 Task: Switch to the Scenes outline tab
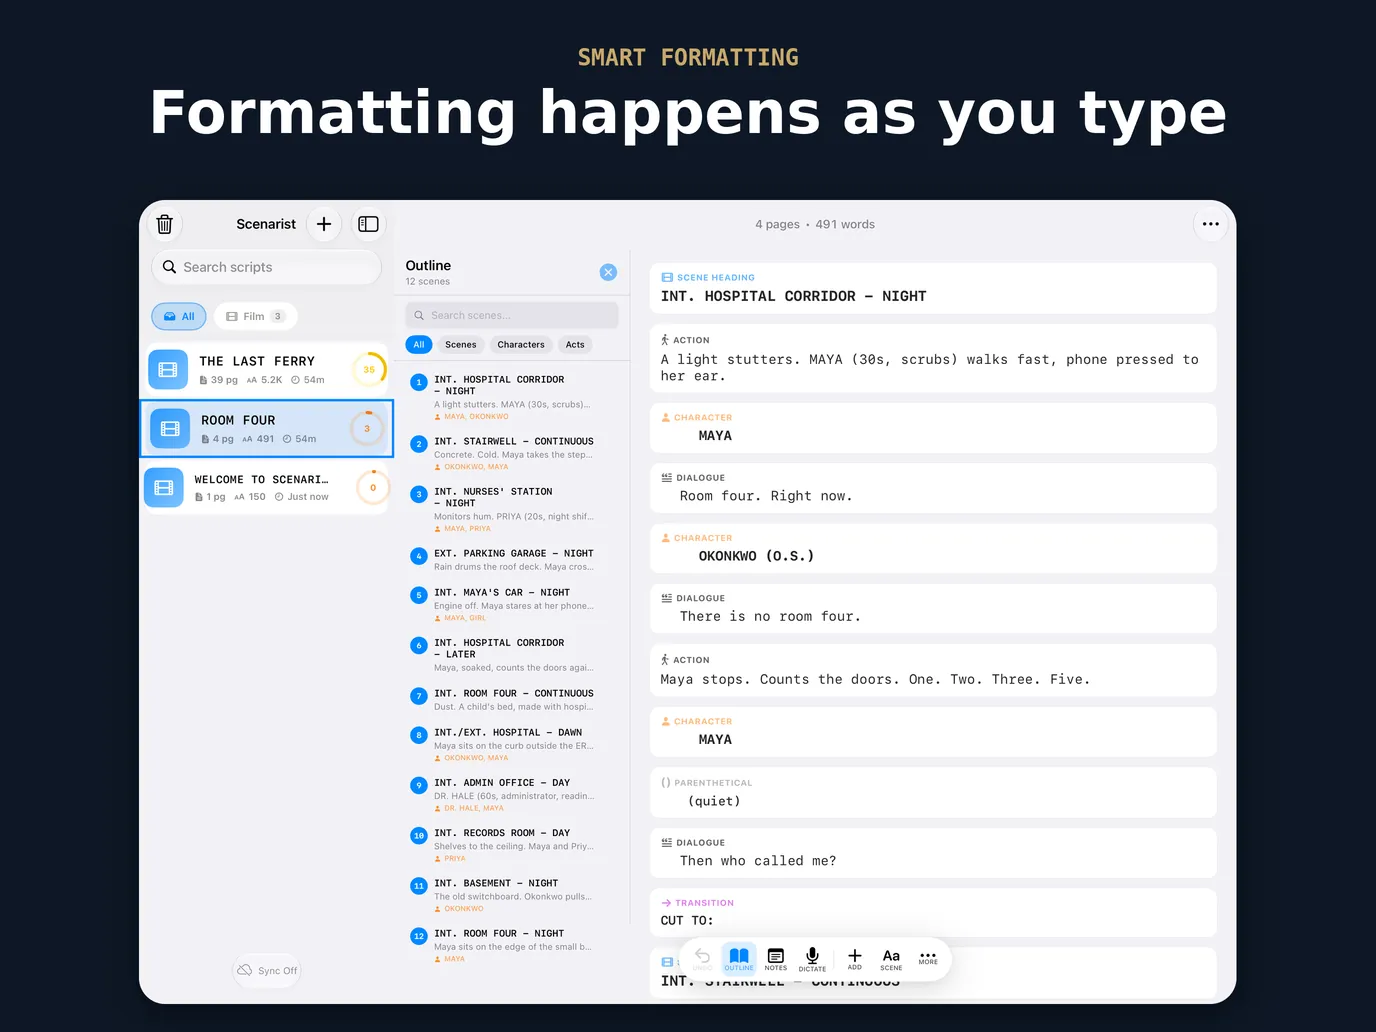pos(461,344)
